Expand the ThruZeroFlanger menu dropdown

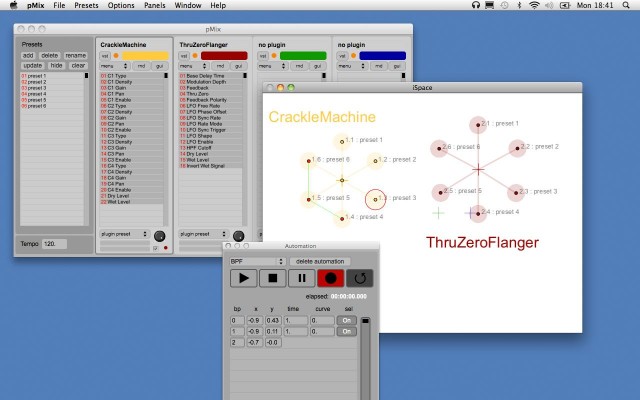(x=192, y=66)
